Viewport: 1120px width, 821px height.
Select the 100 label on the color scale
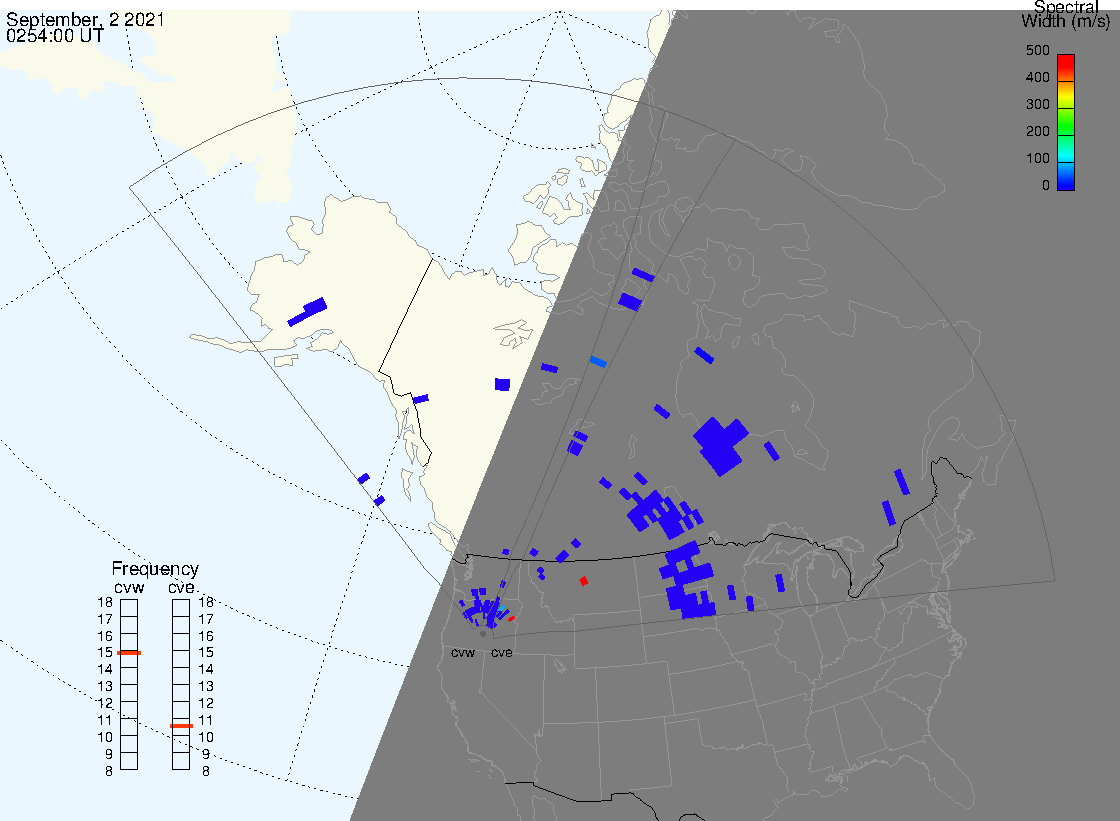tap(1037, 159)
